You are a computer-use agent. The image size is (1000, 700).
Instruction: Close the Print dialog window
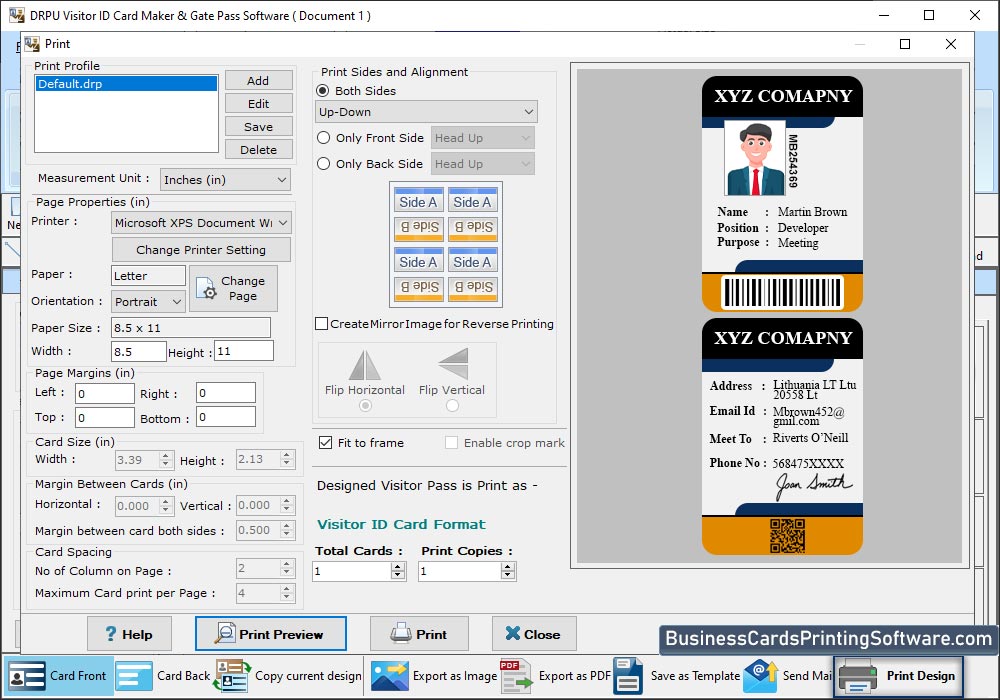[951, 44]
